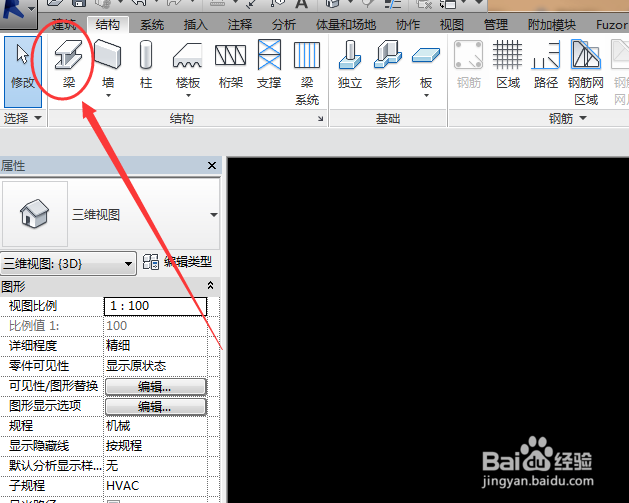629x503 pixels.
Task: Select the 梁系统 (Beam System) tool
Action: click(307, 72)
